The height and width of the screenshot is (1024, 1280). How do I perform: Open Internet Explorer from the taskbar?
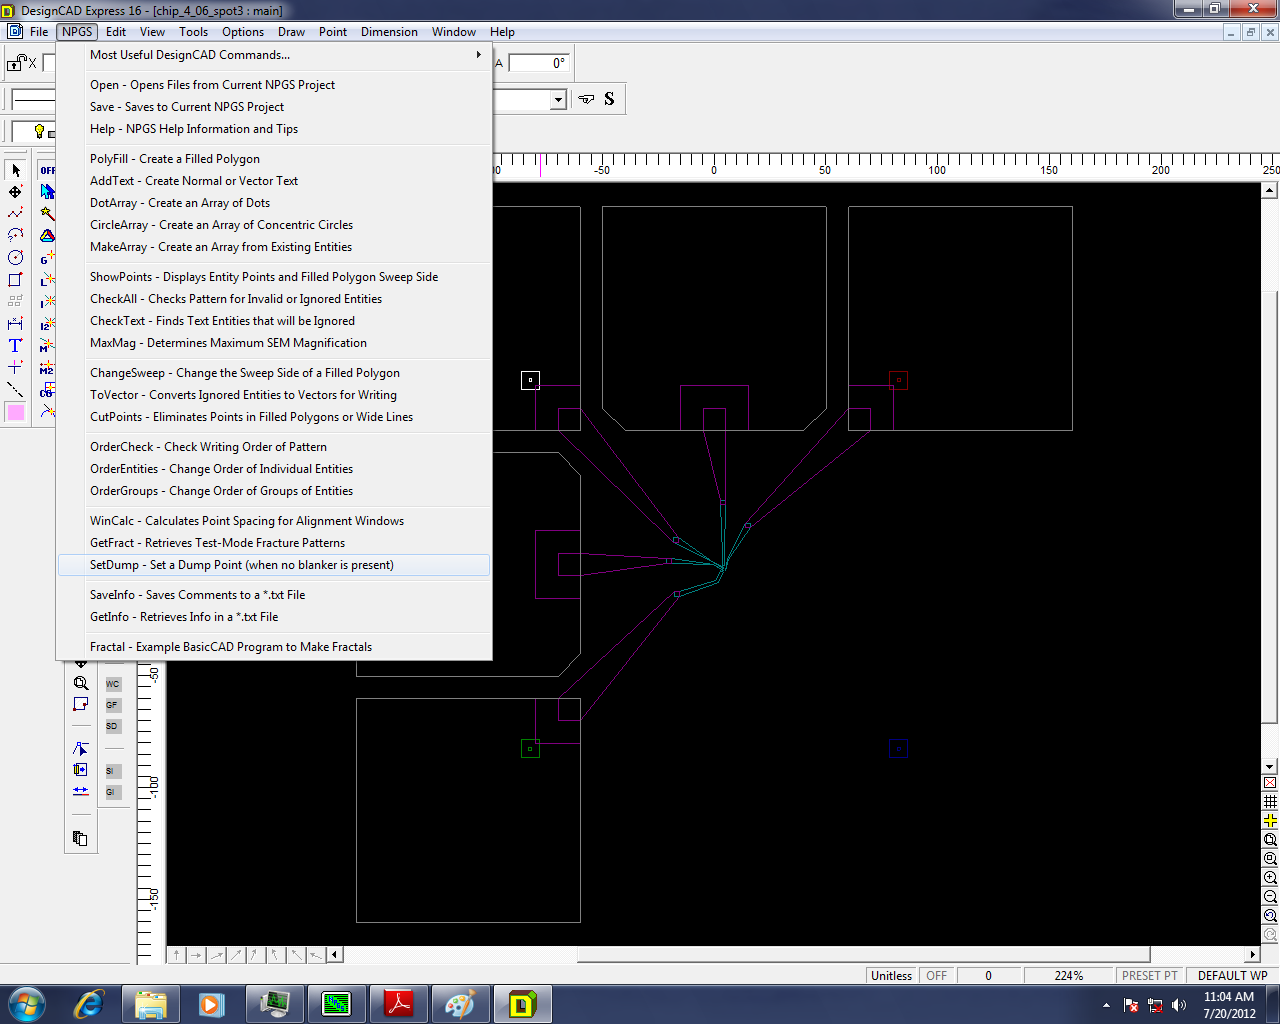[89, 1004]
